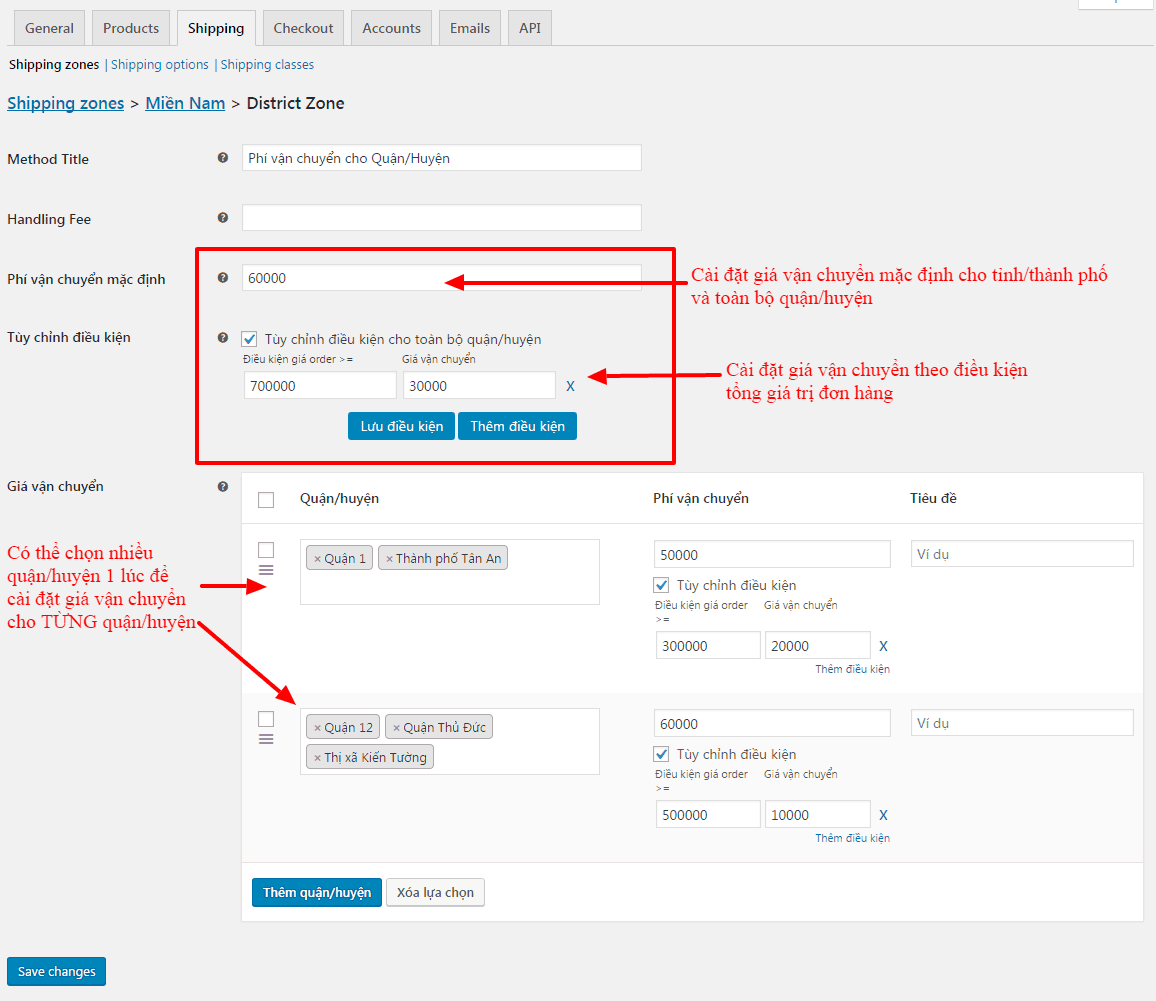
Task: Click the Shipping classes link
Action: (267, 64)
